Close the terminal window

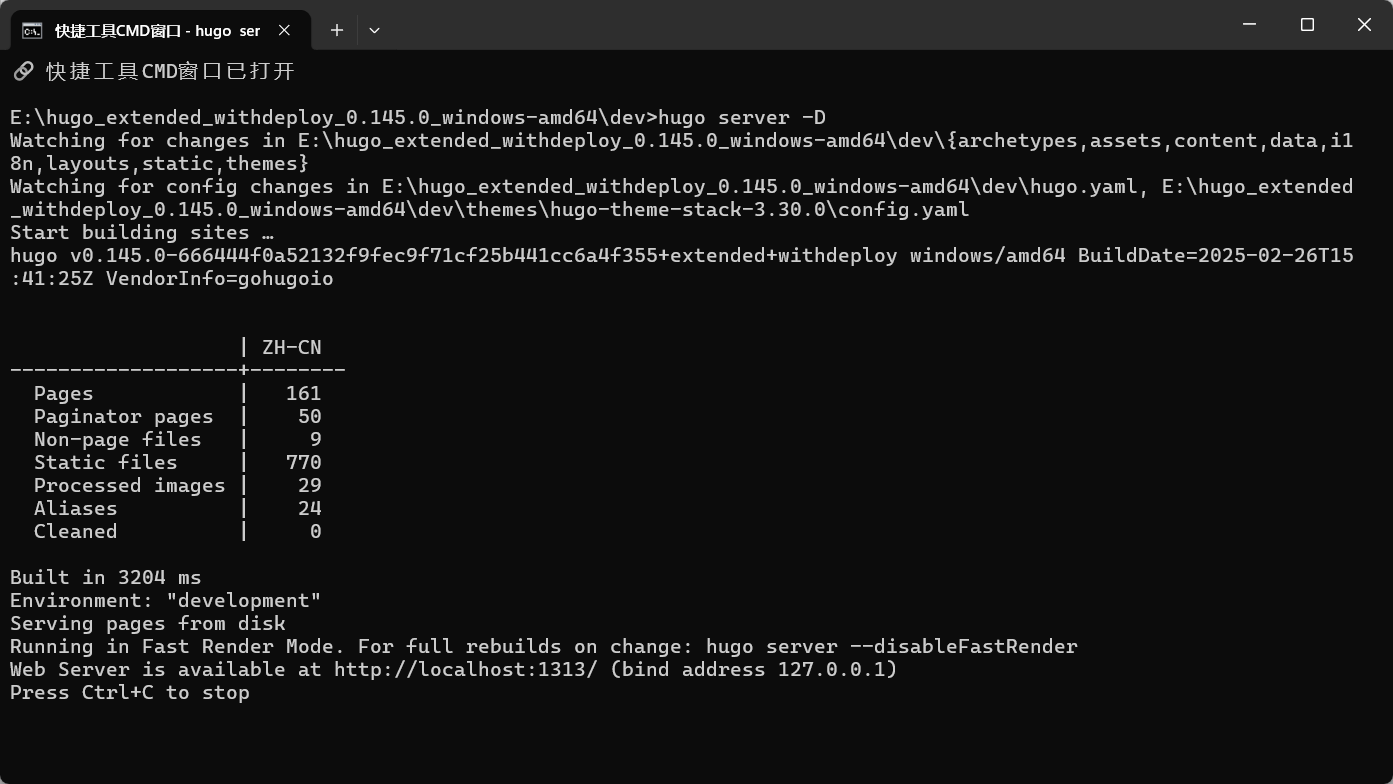point(1364,25)
